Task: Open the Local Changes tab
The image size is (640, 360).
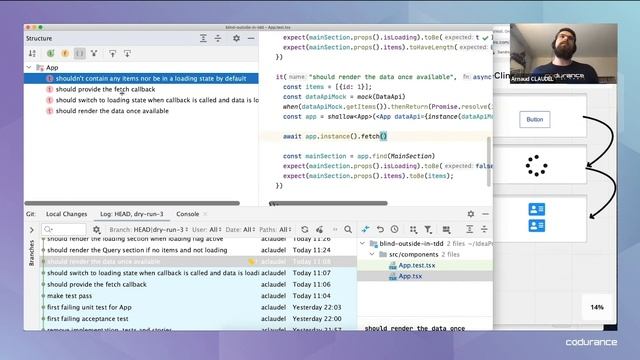Action: pyautogui.click(x=67, y=214)
